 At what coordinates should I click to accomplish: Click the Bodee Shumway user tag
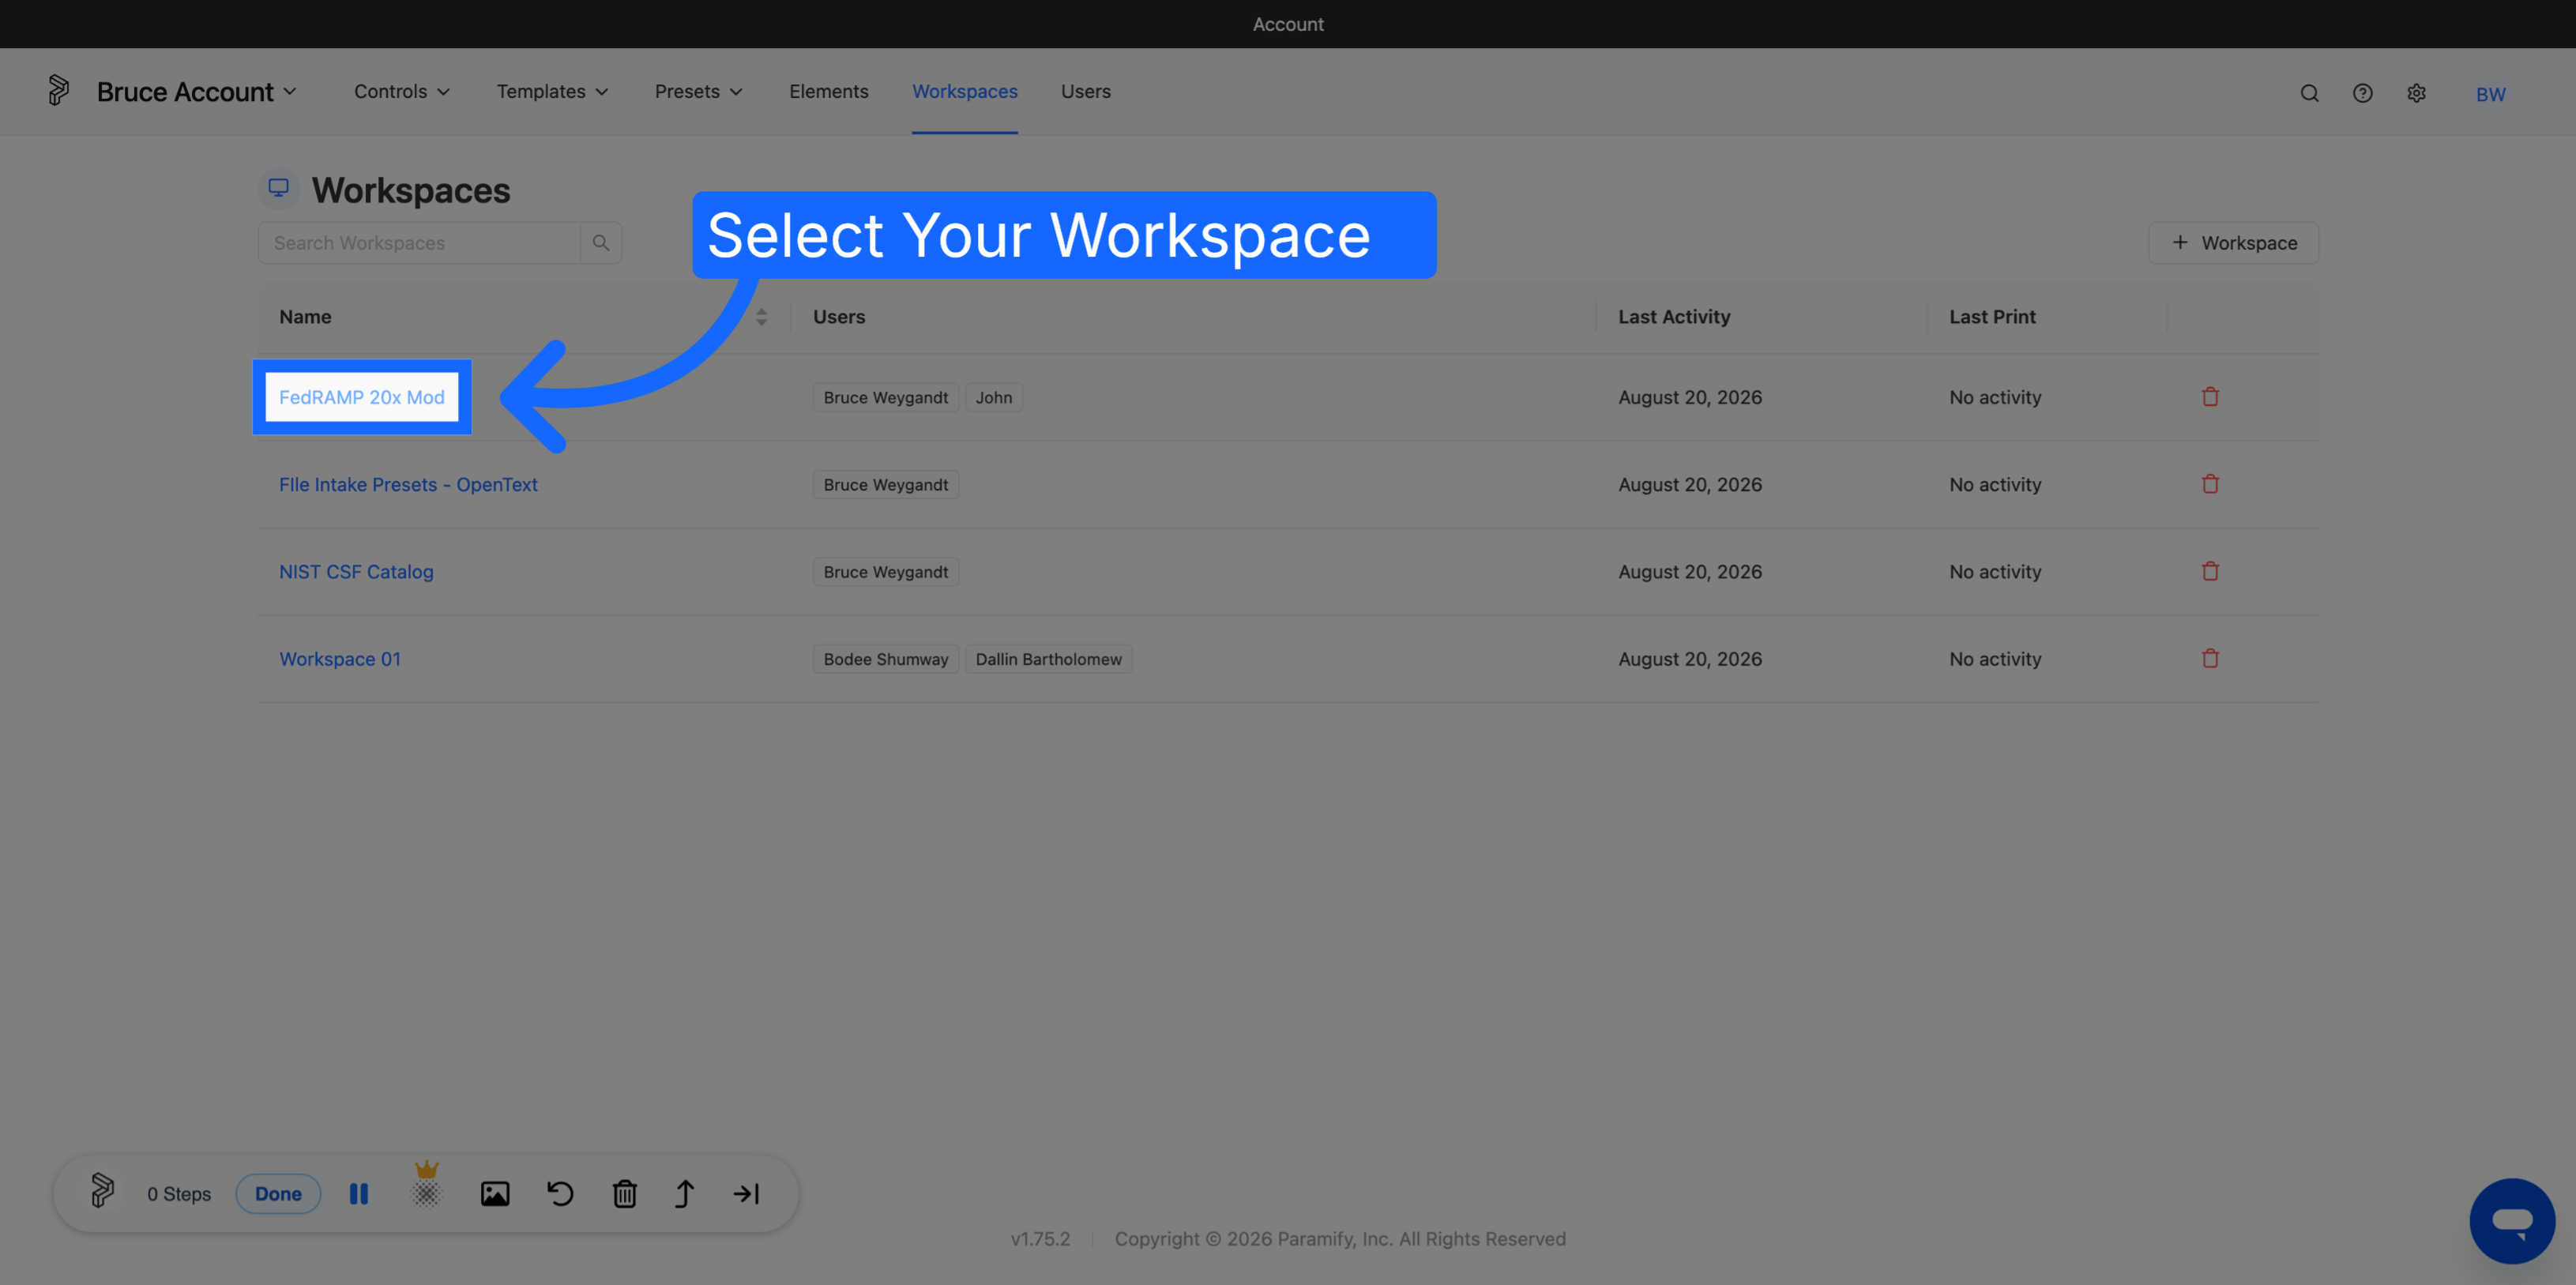coord(886,658)
